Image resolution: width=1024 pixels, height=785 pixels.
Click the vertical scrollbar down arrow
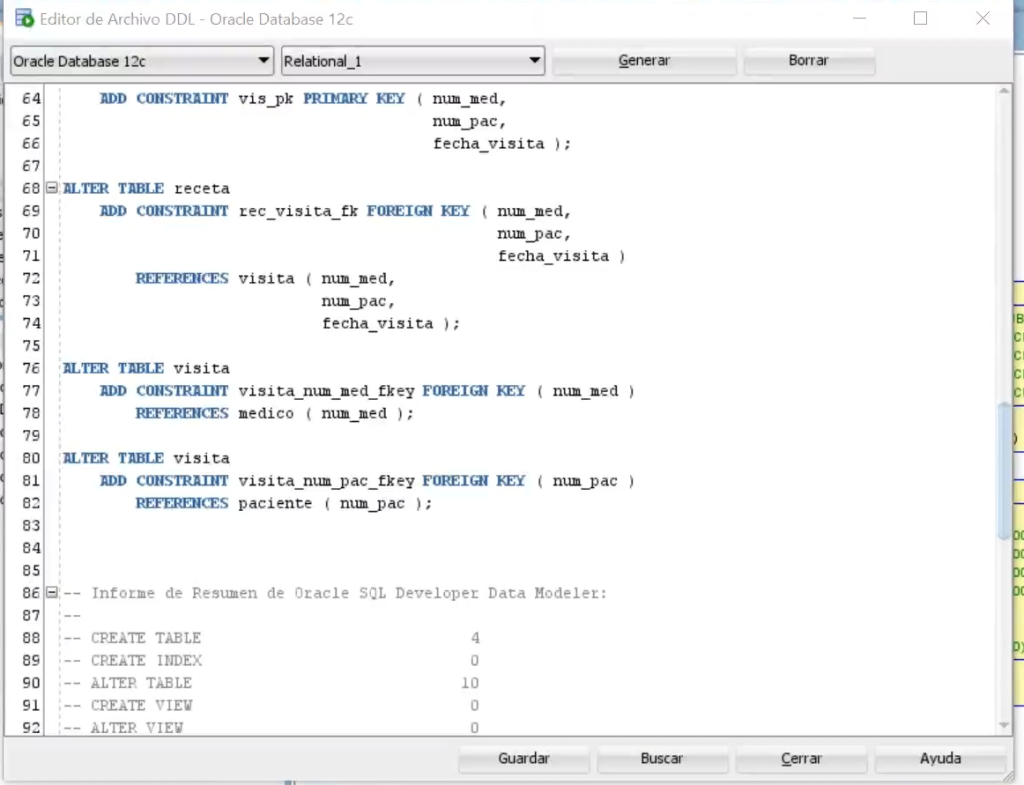[x=1004, y=726]
